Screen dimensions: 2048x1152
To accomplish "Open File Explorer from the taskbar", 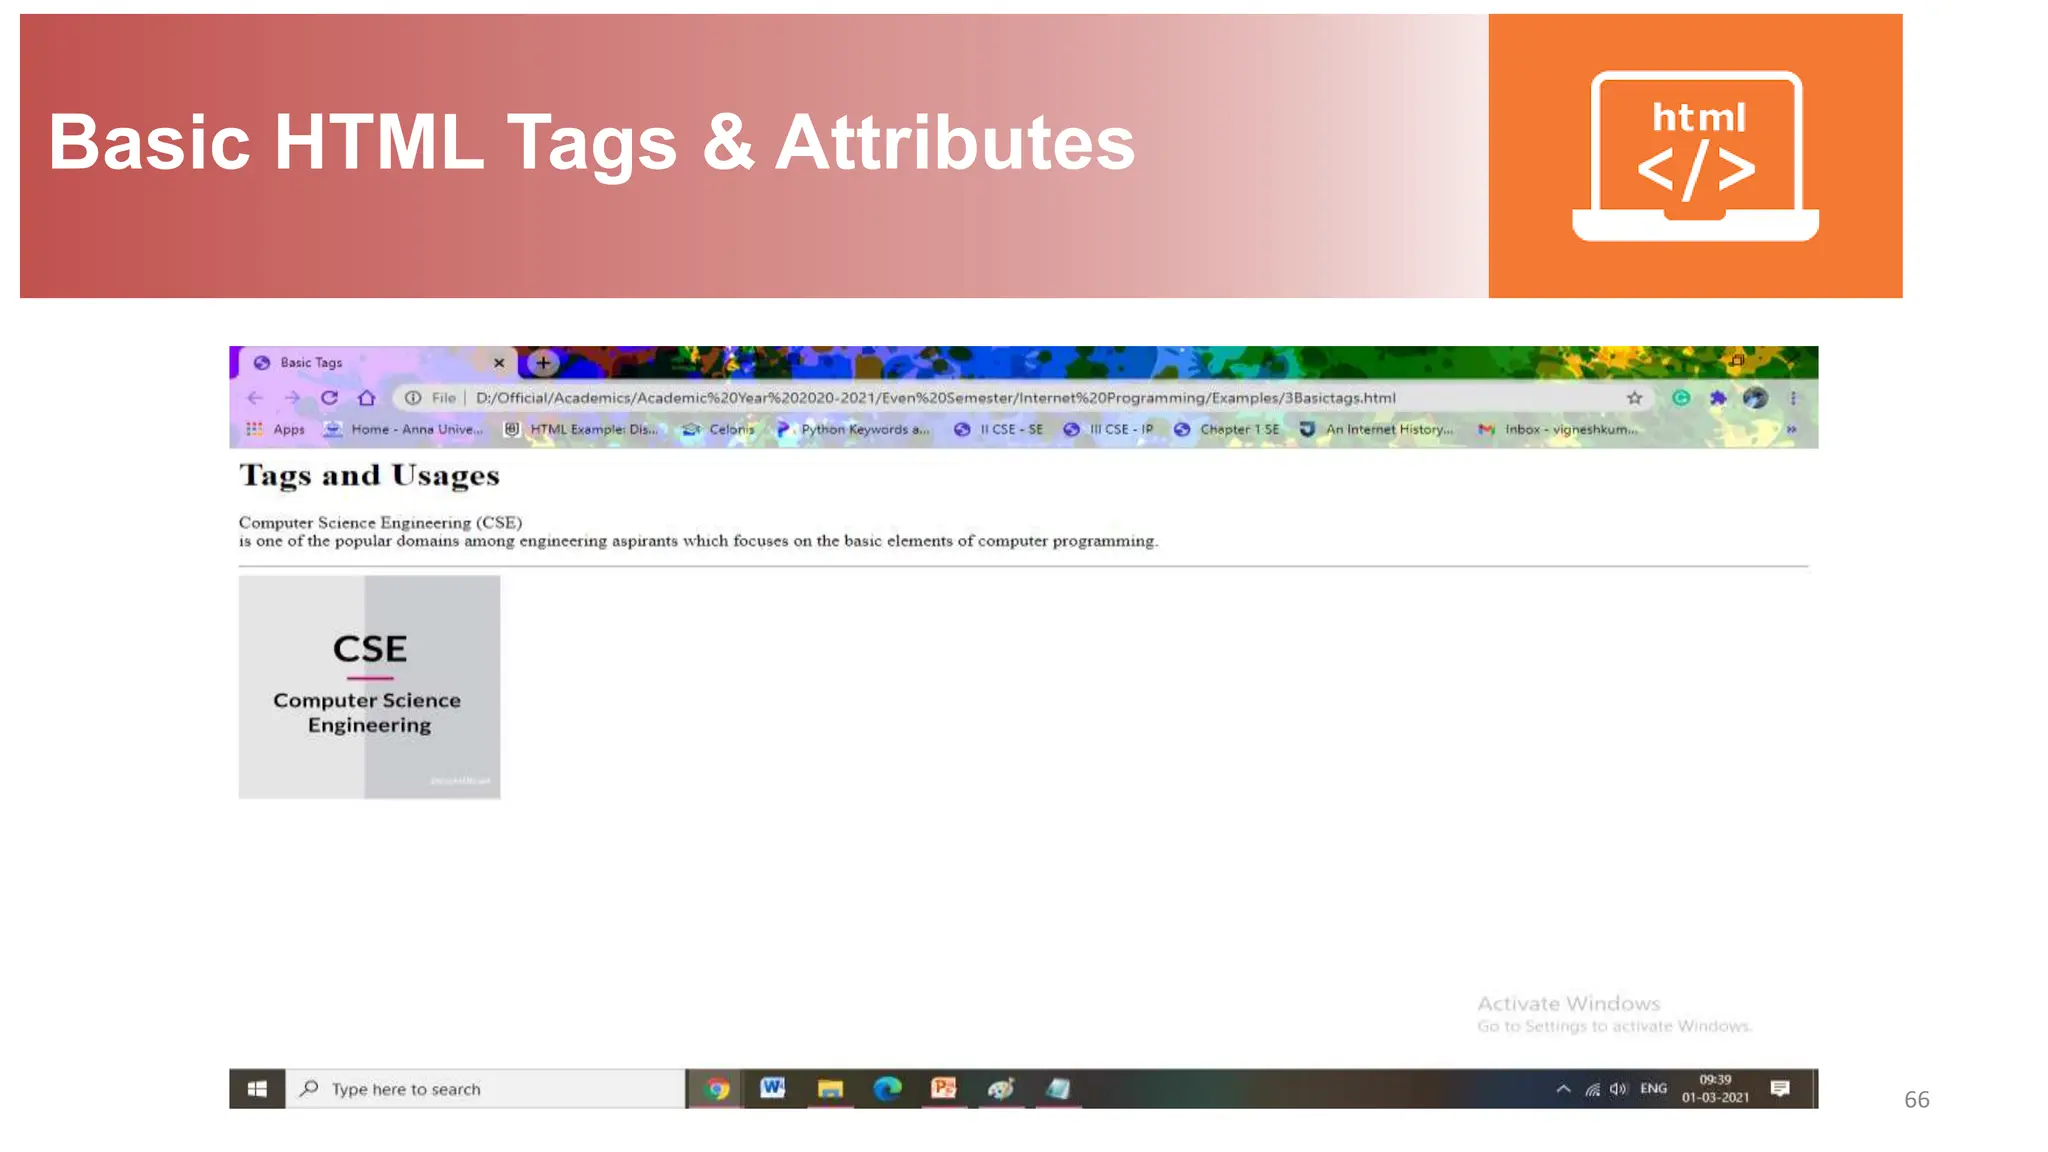I will pos(830,1089).
